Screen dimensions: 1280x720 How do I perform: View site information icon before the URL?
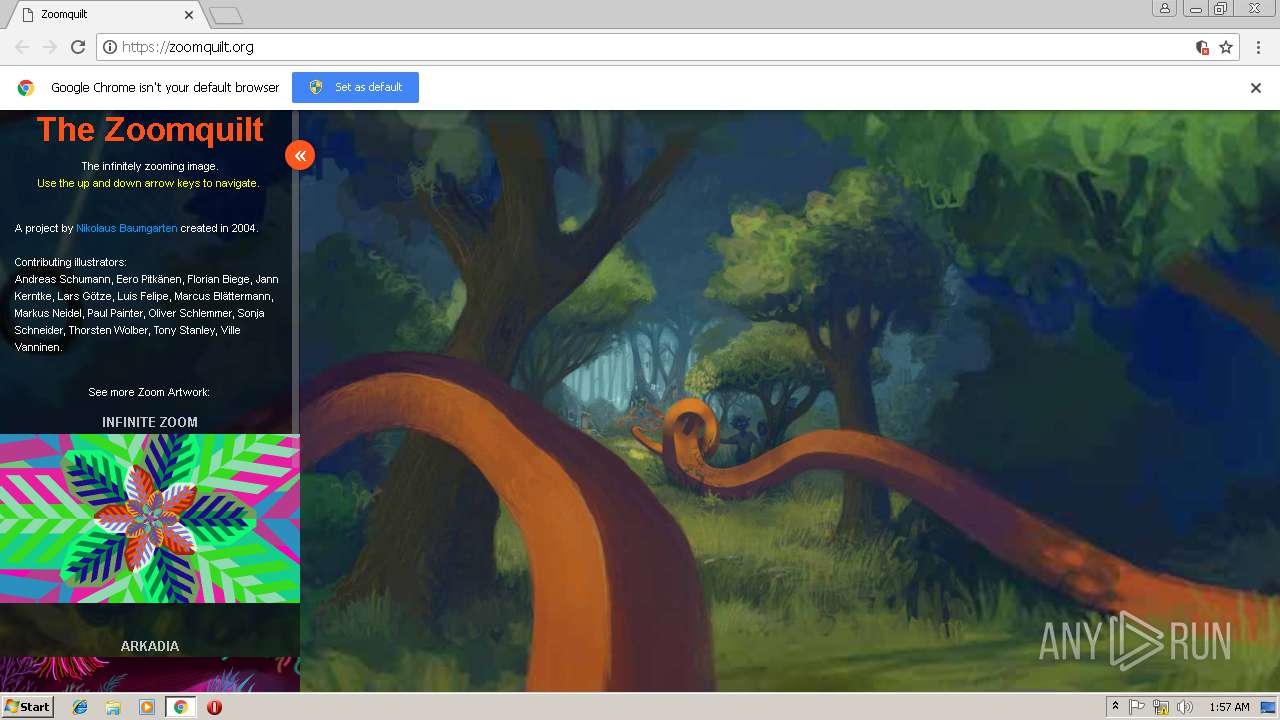pyautogui.click(x=110, y=47)
